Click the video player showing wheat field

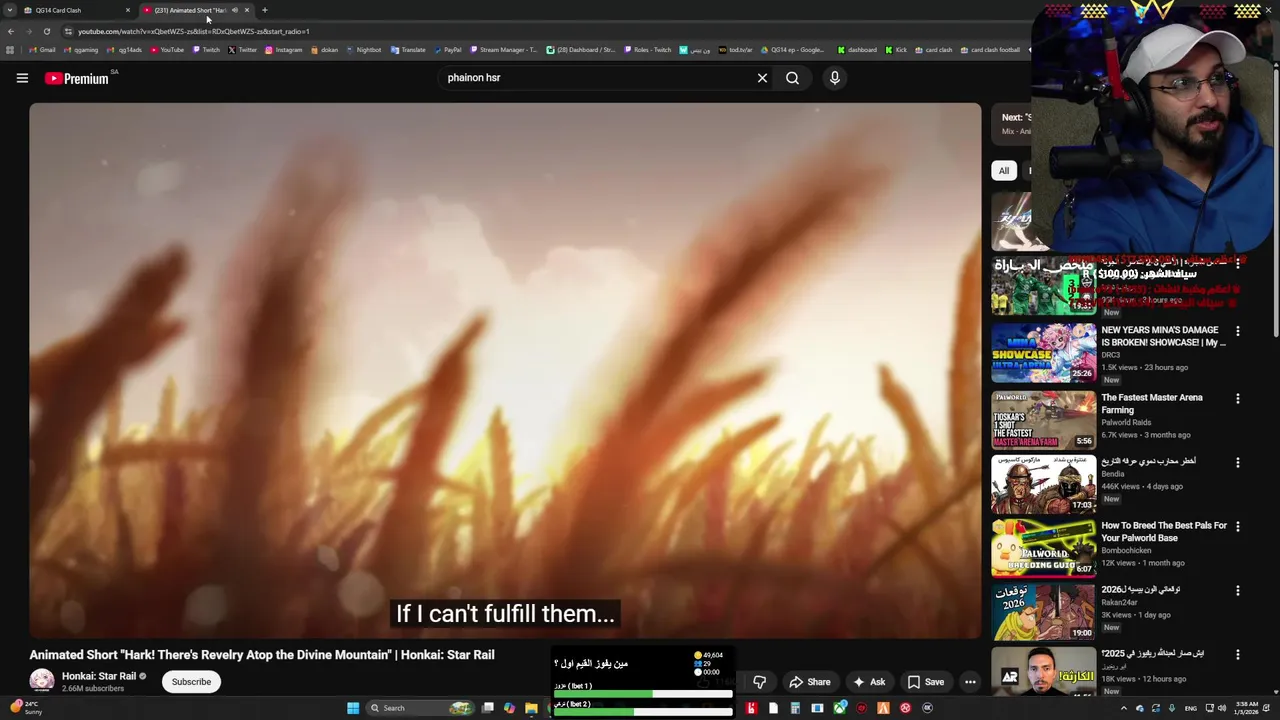(x=505, y=370)
